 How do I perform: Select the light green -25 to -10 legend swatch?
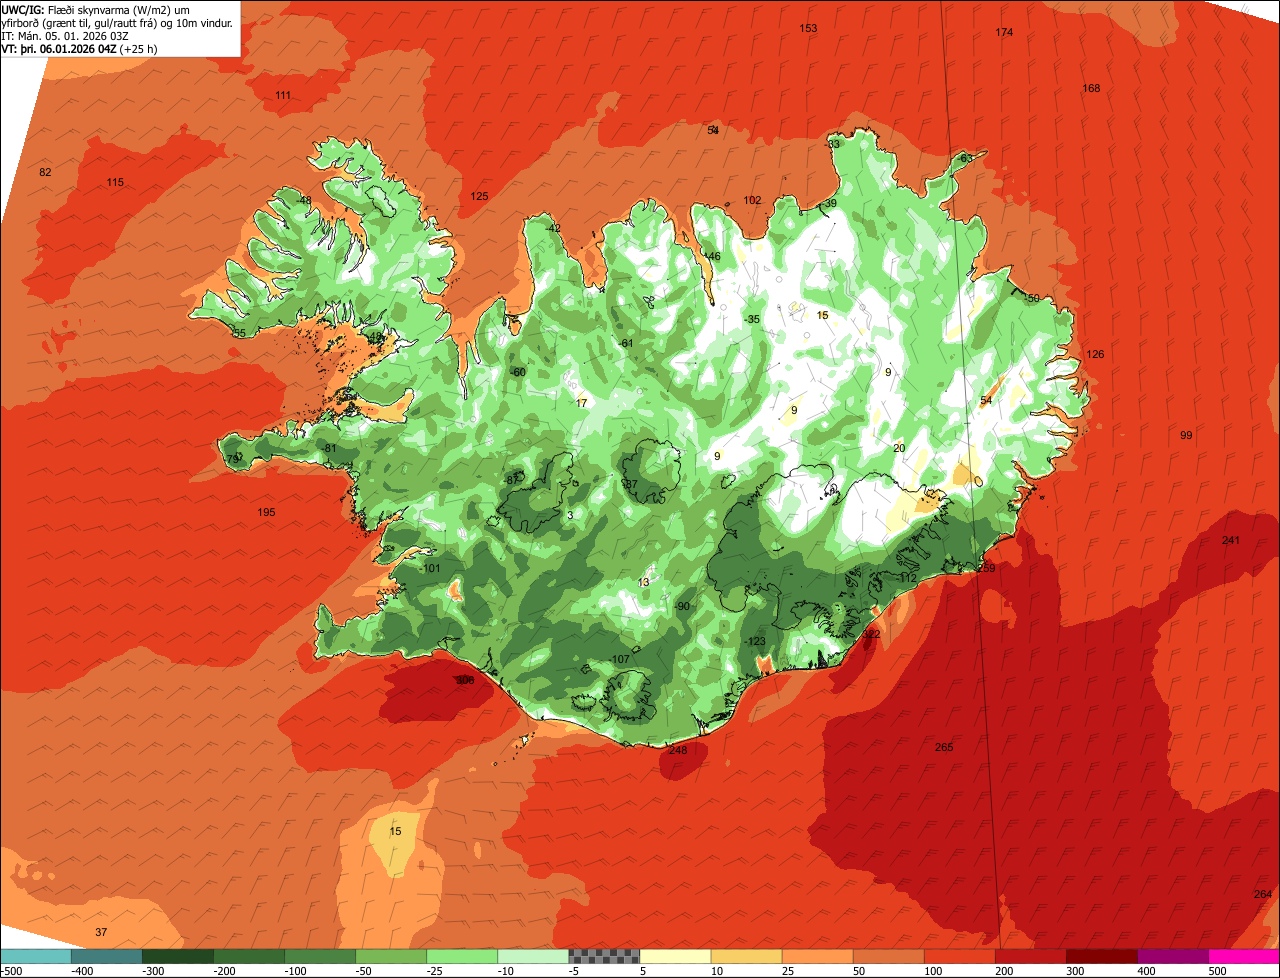(x=462, y=955)
